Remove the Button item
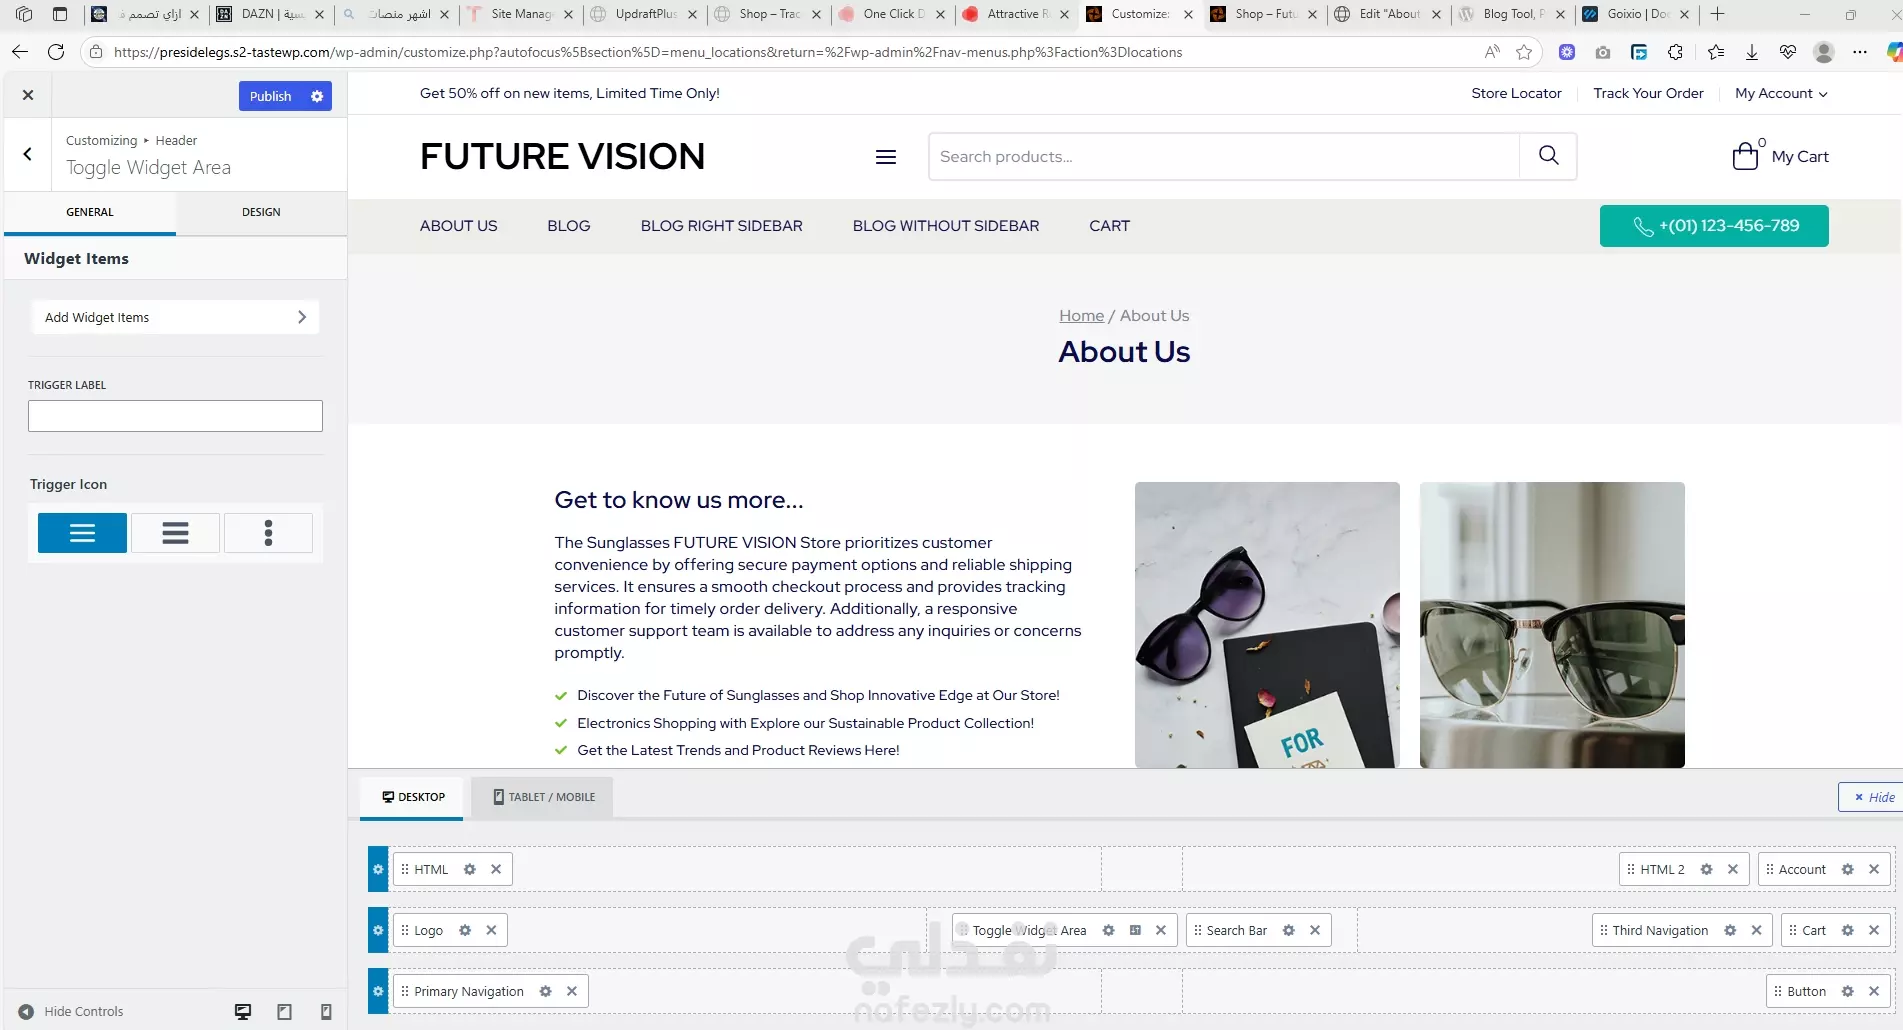This screenshot has height=1030, width=1903. tap(1874, 991)
